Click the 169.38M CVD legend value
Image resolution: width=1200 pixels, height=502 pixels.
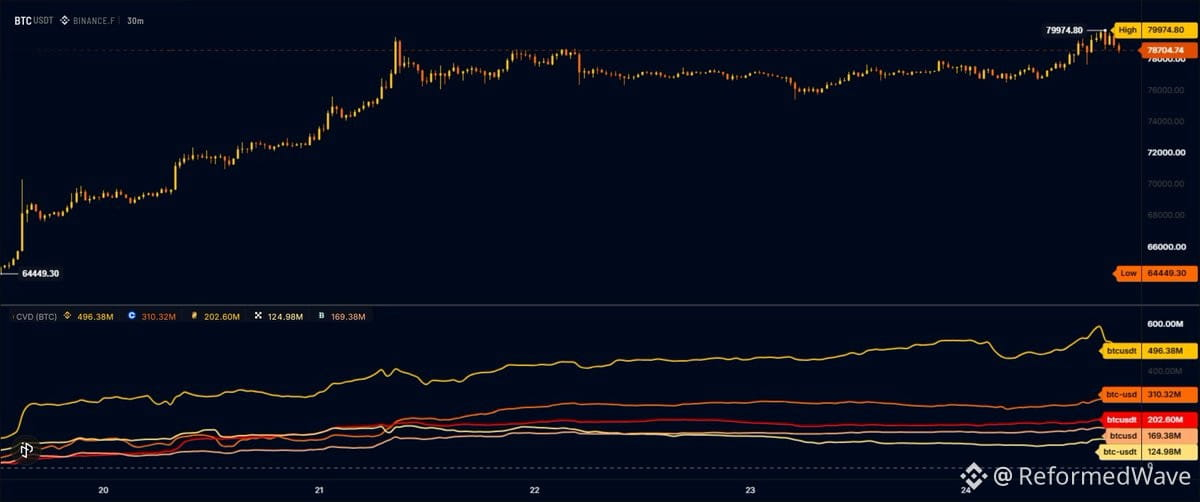click(x=348, y=316)
